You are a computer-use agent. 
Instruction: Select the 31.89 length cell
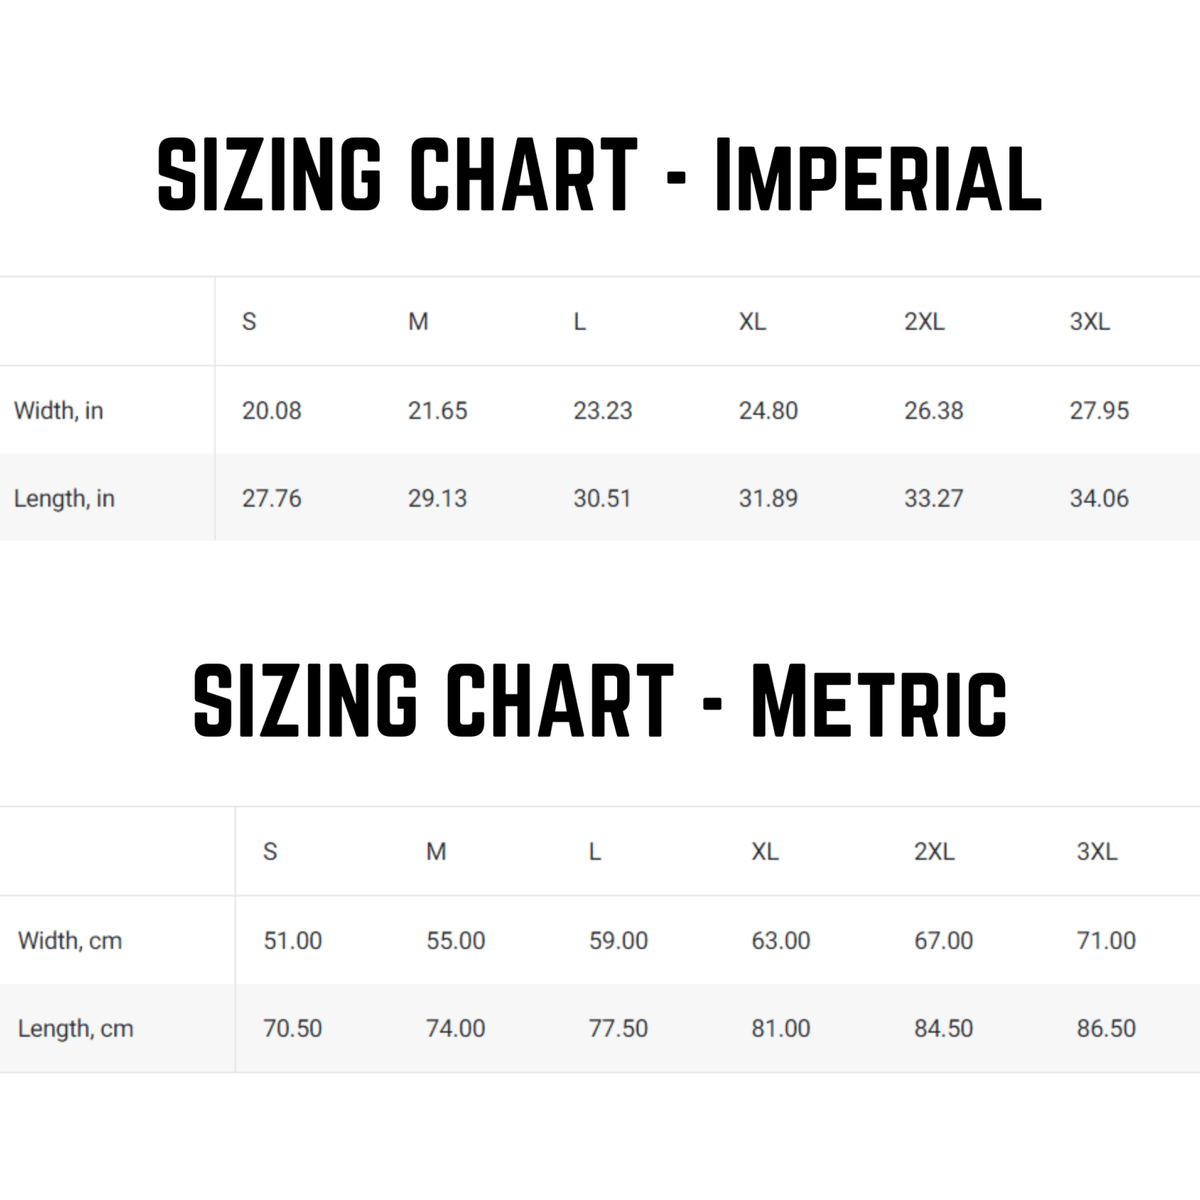click(768, 499)
